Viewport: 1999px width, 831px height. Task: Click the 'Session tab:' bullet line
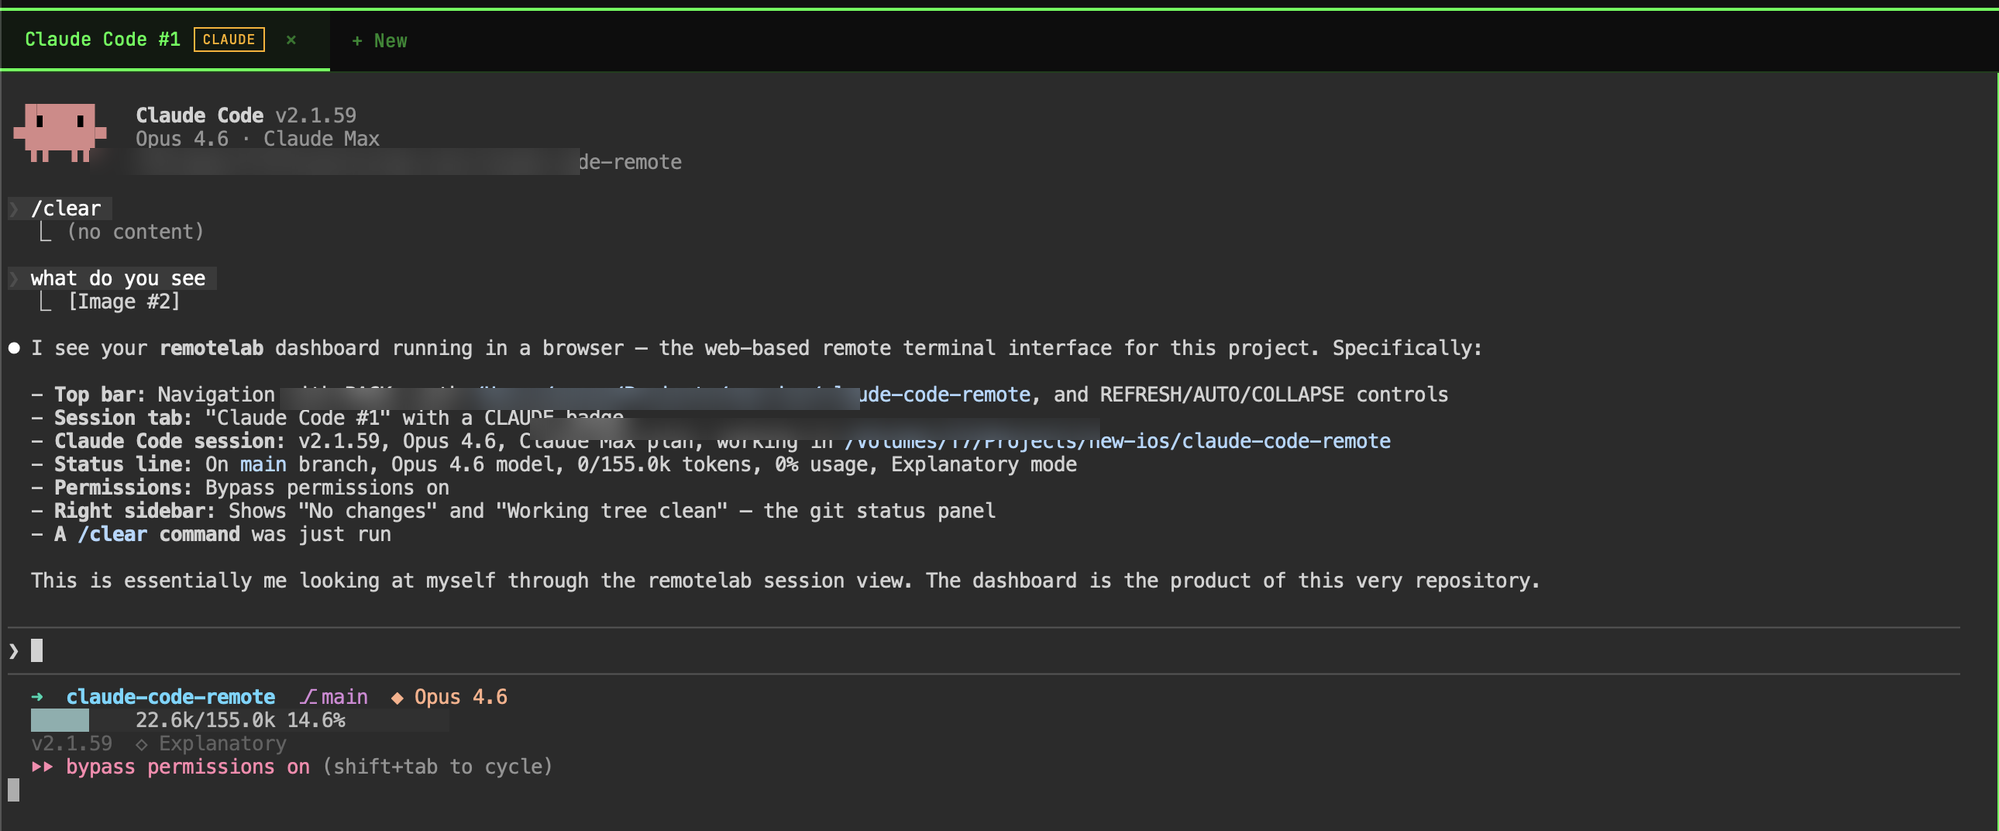tap(328, 418)
